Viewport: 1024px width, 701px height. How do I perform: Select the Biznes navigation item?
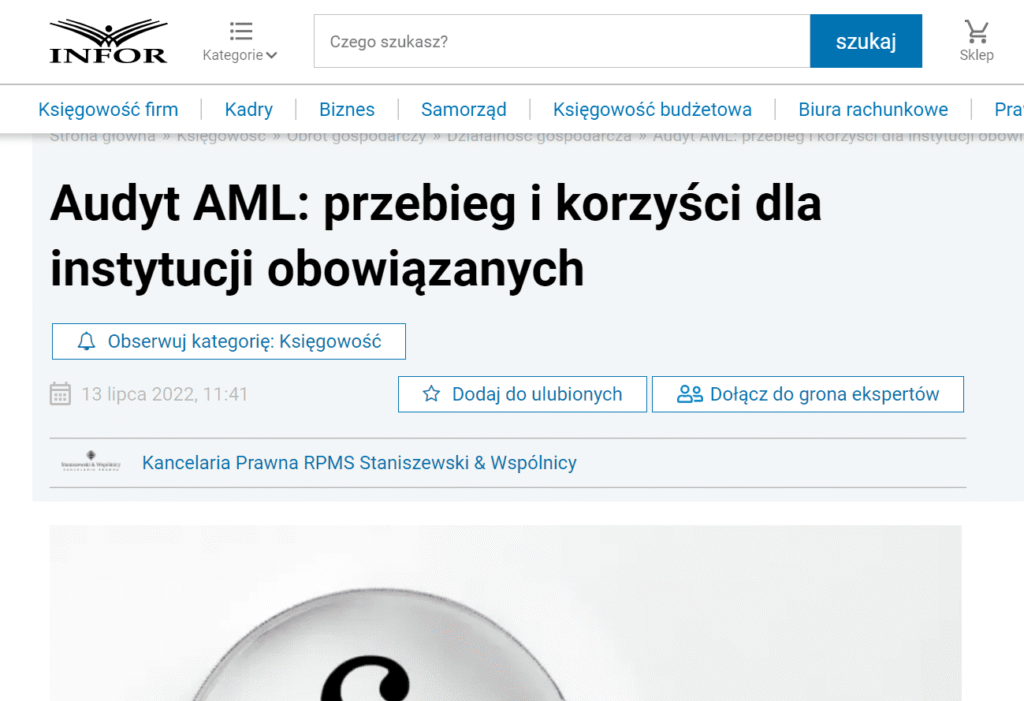[x=347, y=110]
